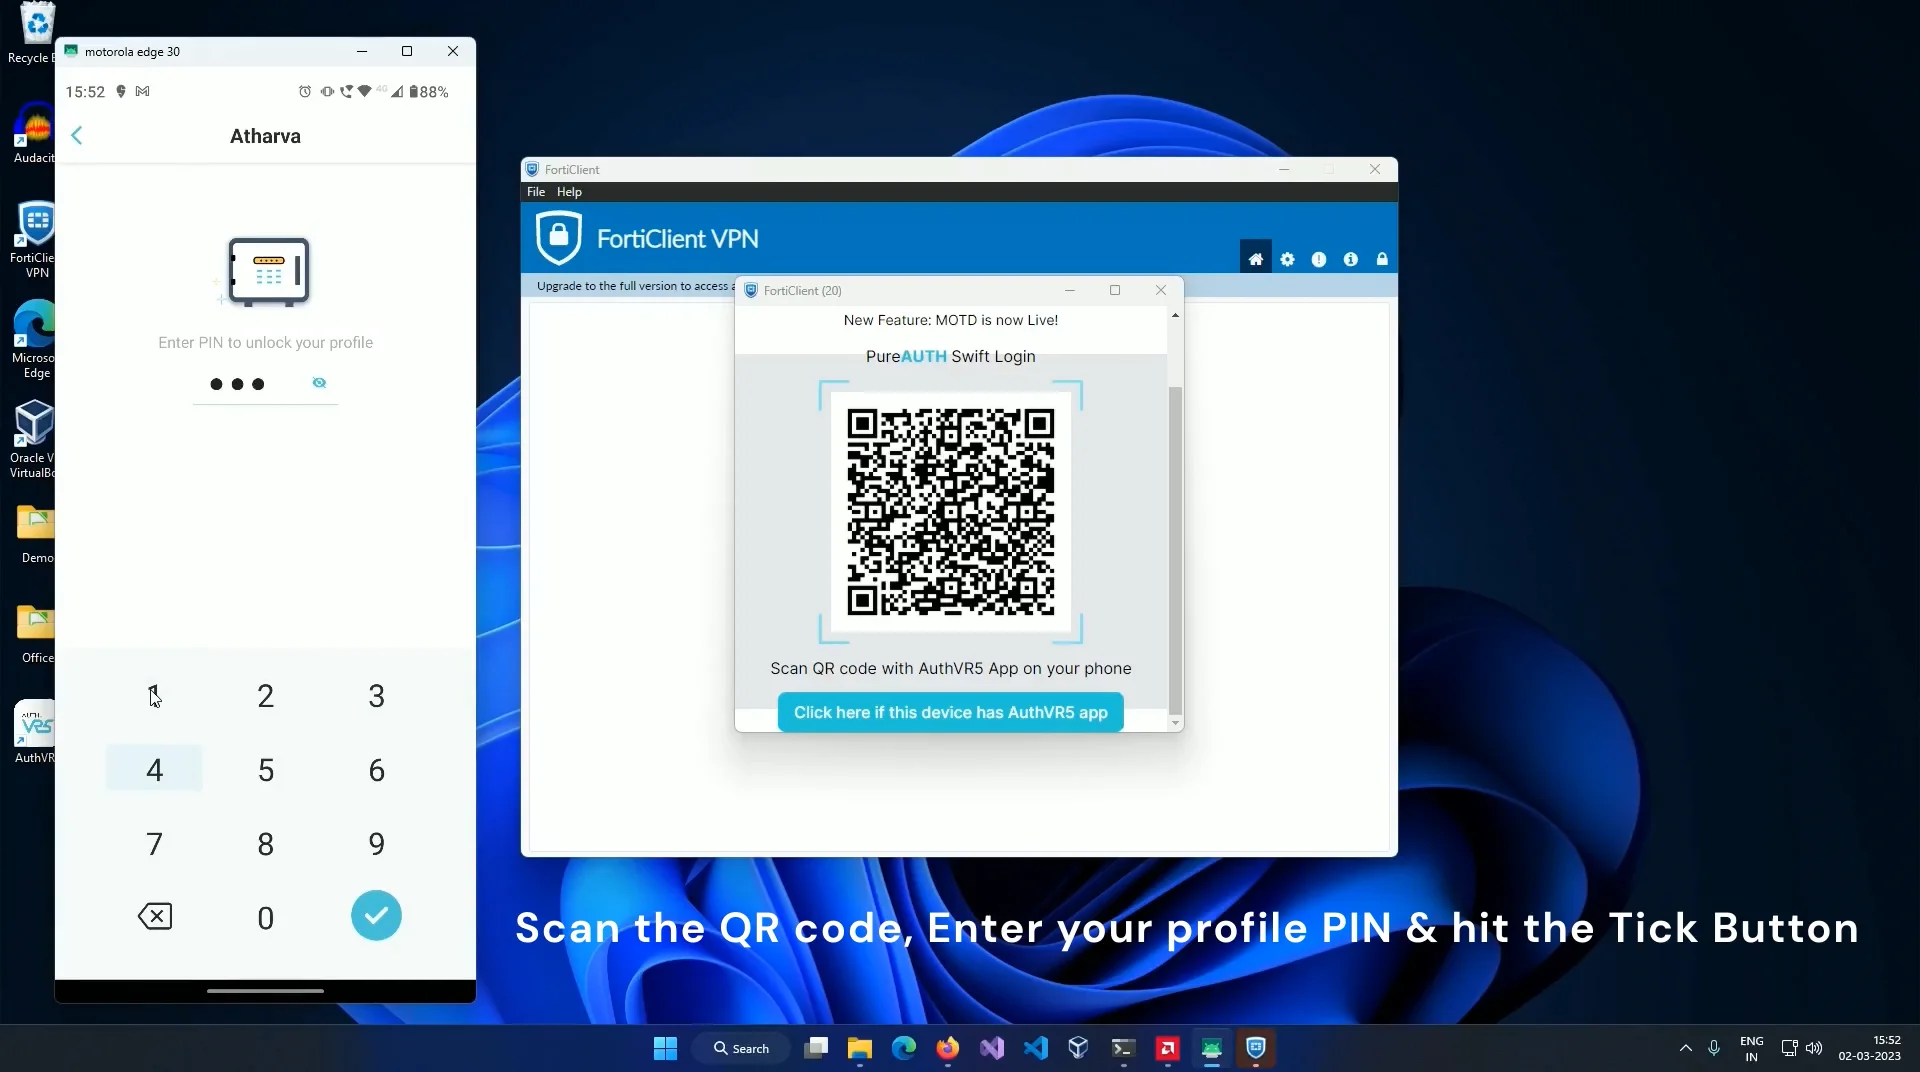Viewport: 1920px width, 1072px height.
Task: Go back using the arrow in Atharva screen
Action: coord(77,135)
